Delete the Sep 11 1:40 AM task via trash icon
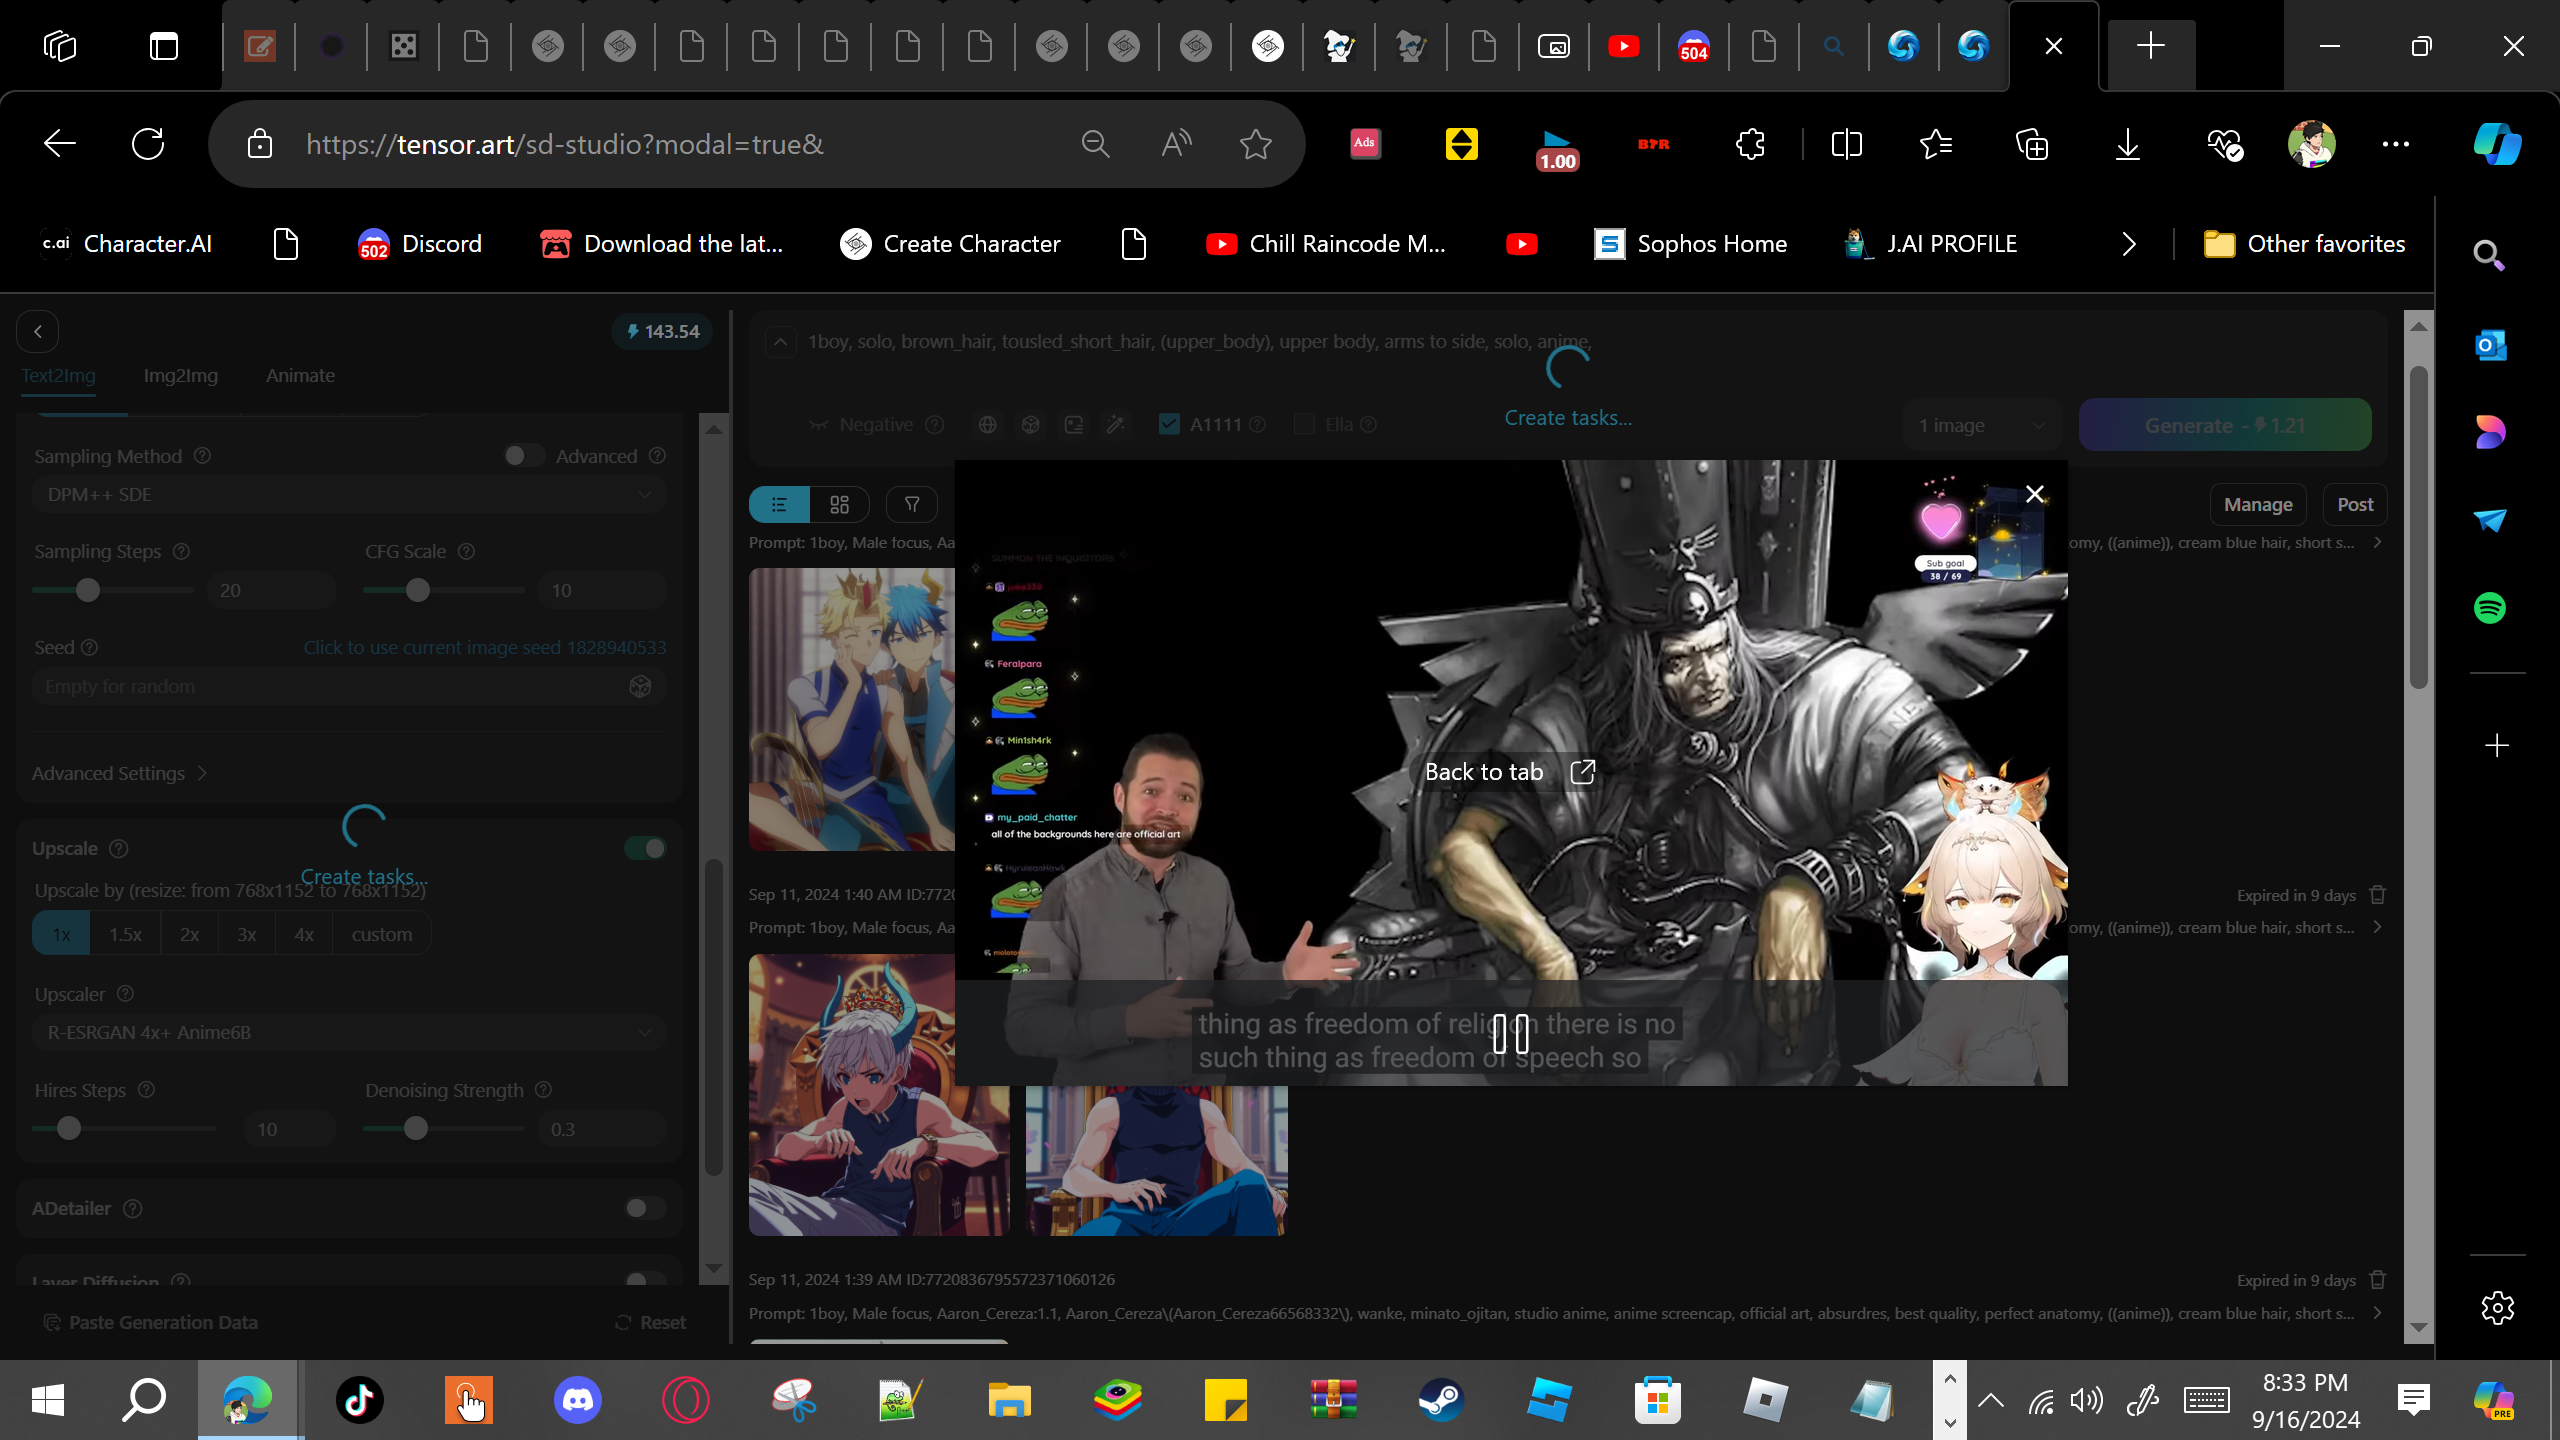 point(2377,895)
